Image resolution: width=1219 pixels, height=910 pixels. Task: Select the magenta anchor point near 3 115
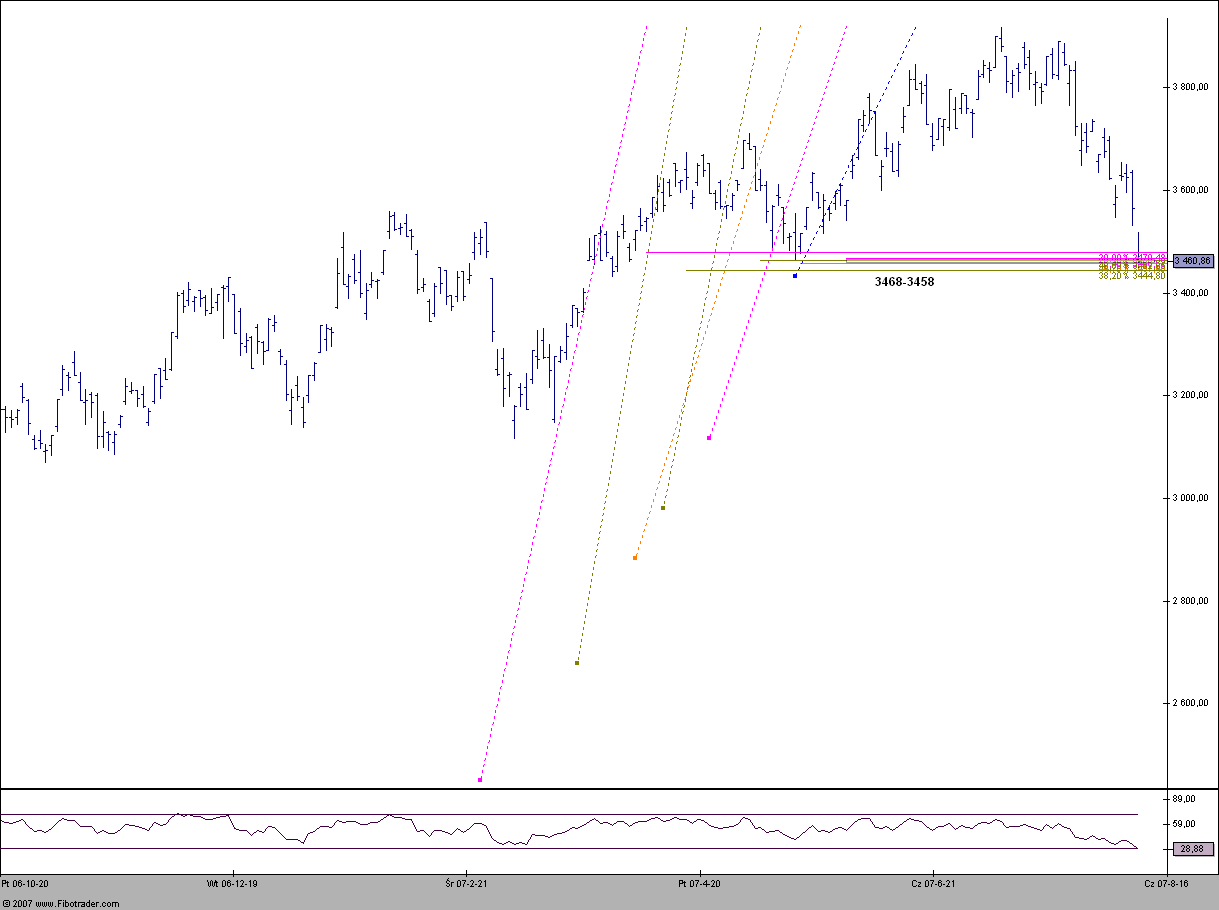709,438
